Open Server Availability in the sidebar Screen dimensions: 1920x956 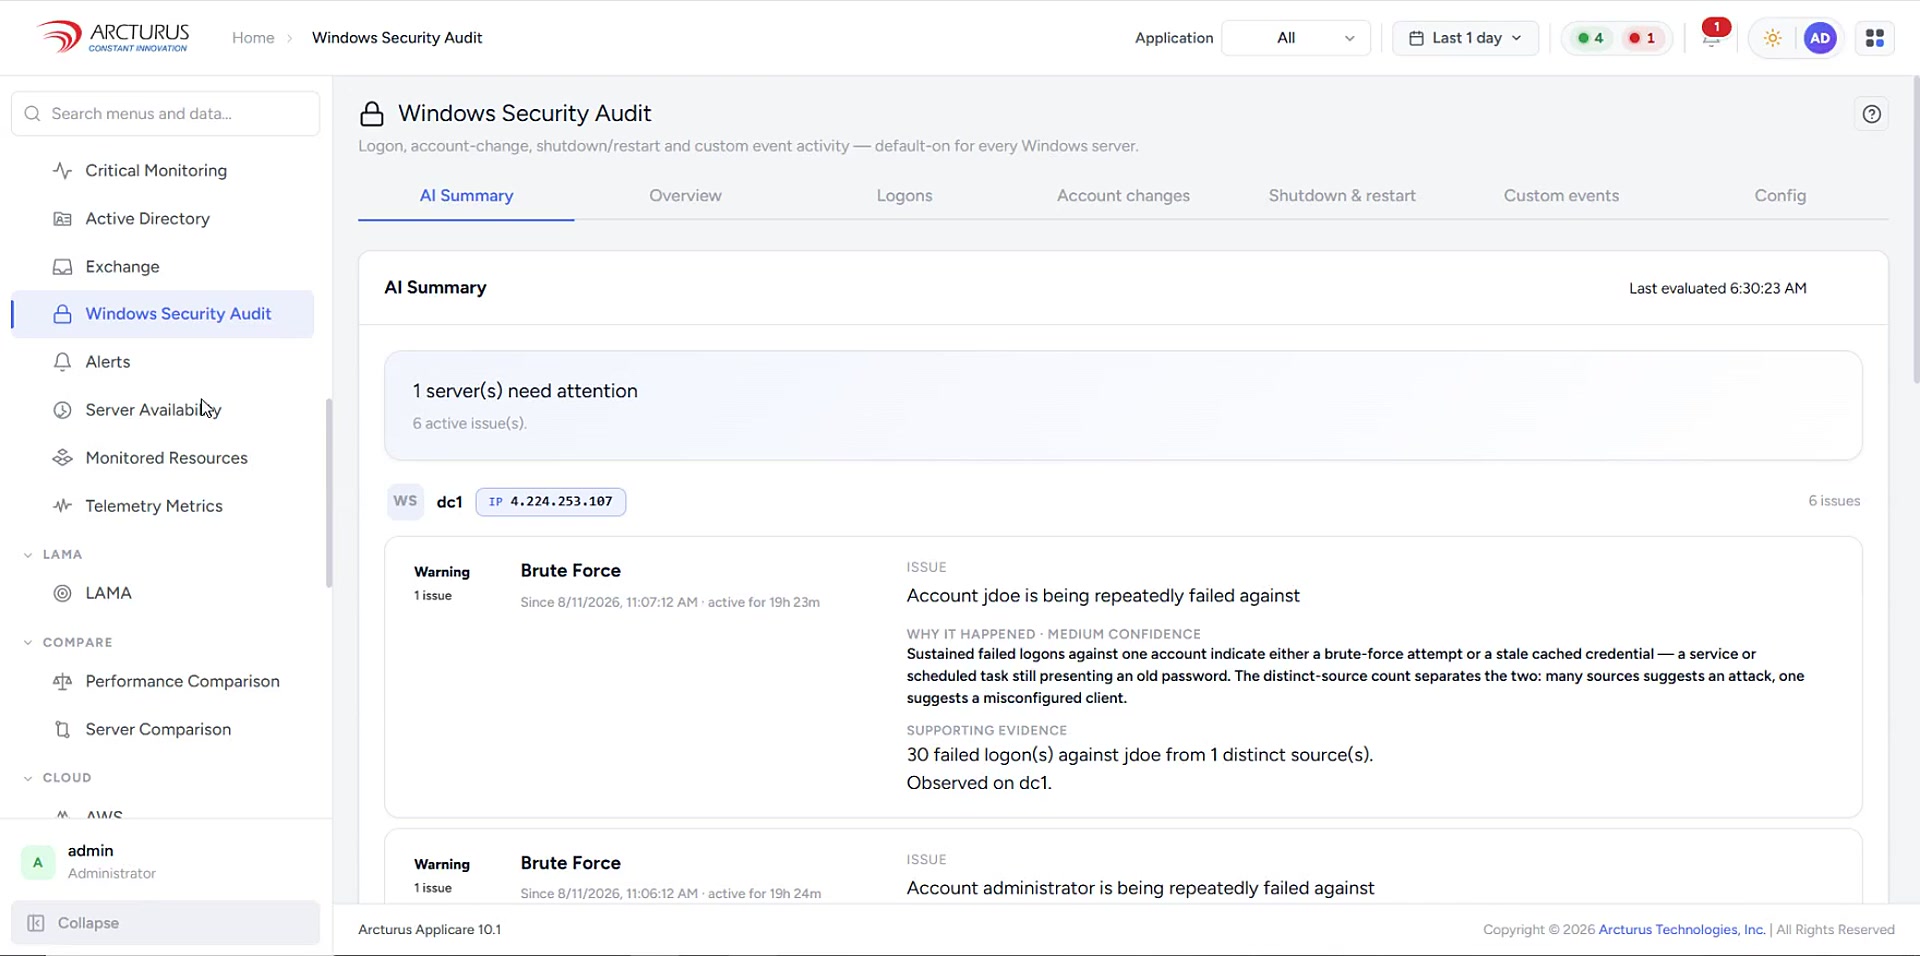pos(162,410)
